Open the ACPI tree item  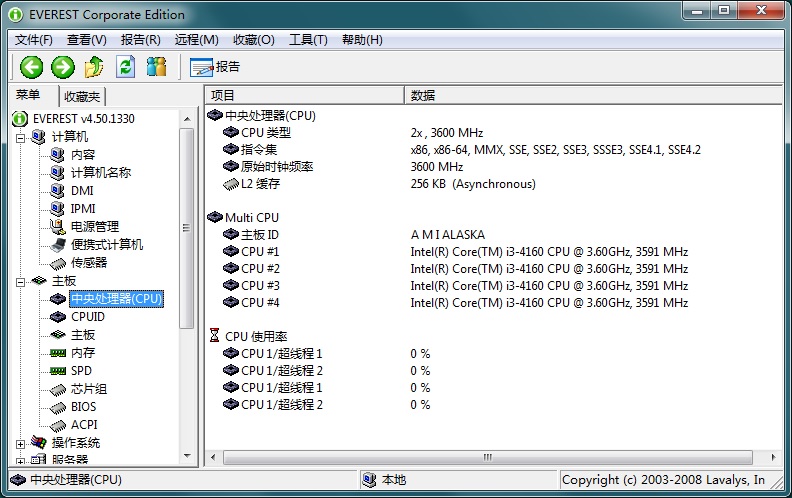[84, 425]
